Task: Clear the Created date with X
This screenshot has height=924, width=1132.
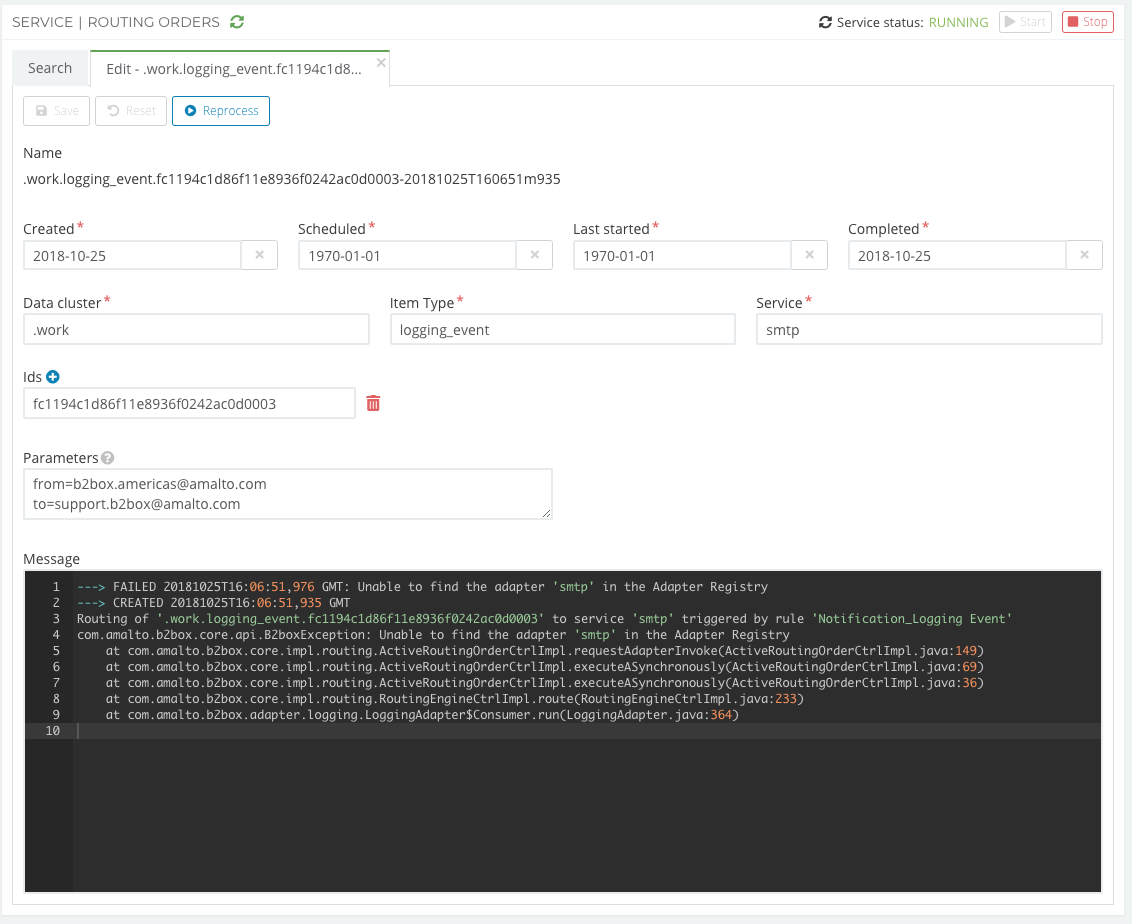Action: pyautogui.click(x=259, y=255)
